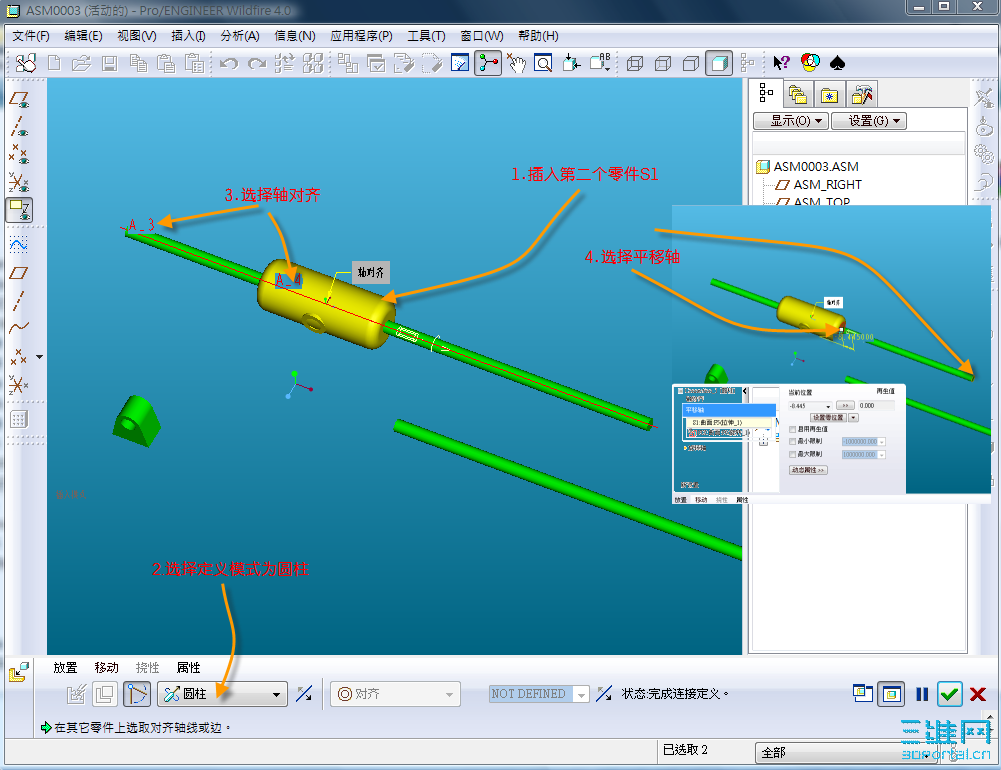The height and width of the screenshot is (770, 1001).
Task: Create a new file with the New icon
Action: 54,63
